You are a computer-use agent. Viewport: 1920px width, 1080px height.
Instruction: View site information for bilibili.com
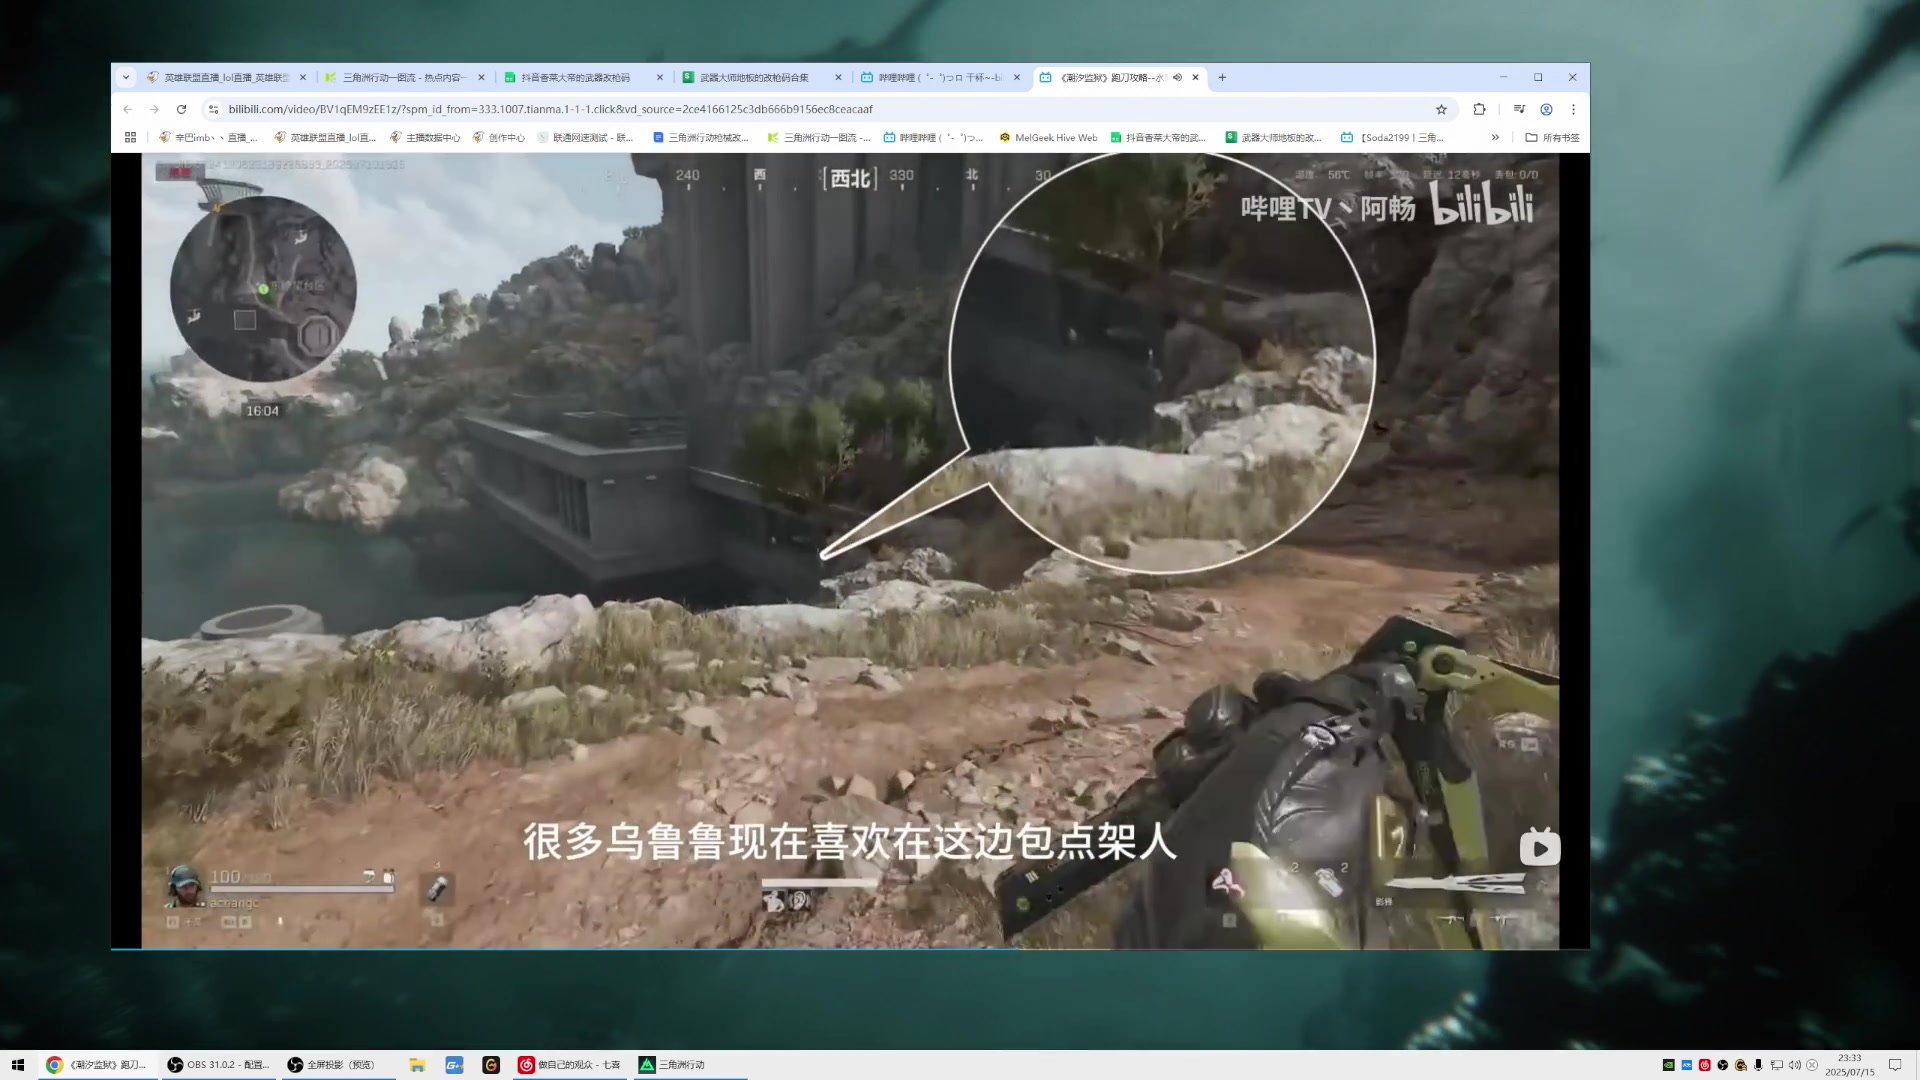coord(213,109)
